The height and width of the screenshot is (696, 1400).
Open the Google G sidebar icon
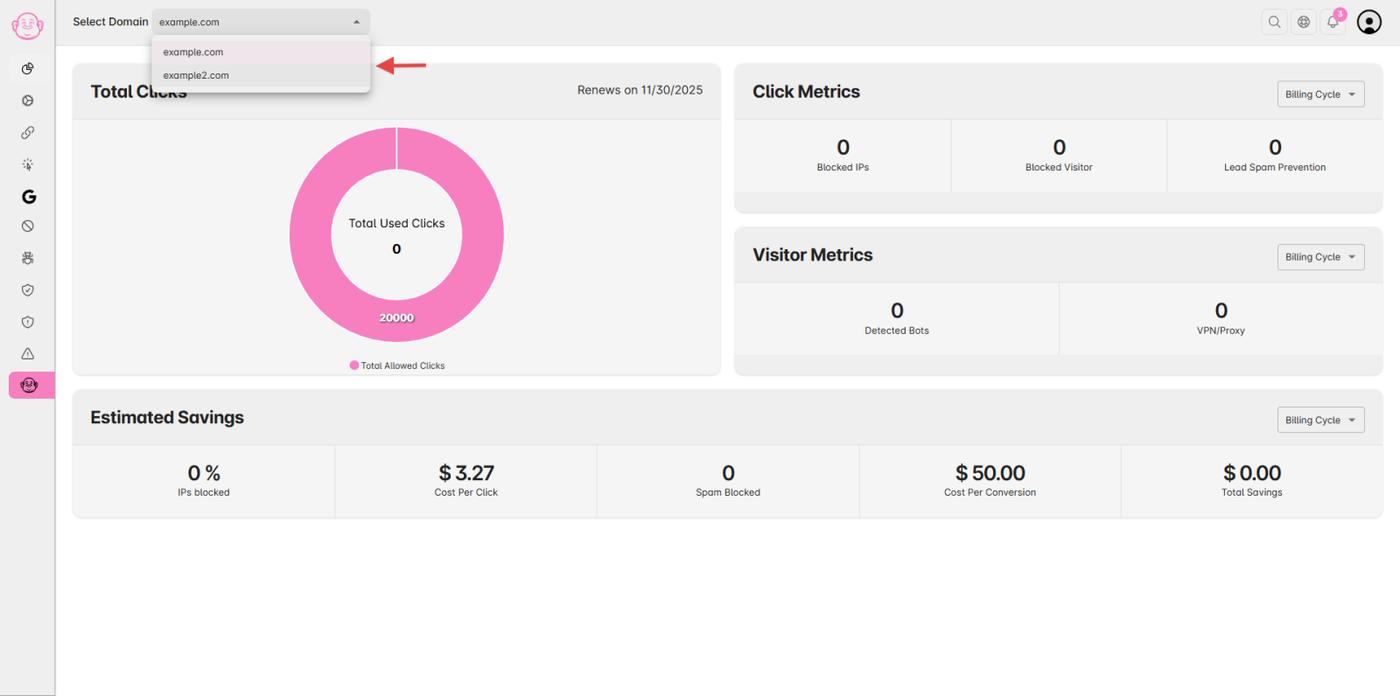tap(28, 197)
